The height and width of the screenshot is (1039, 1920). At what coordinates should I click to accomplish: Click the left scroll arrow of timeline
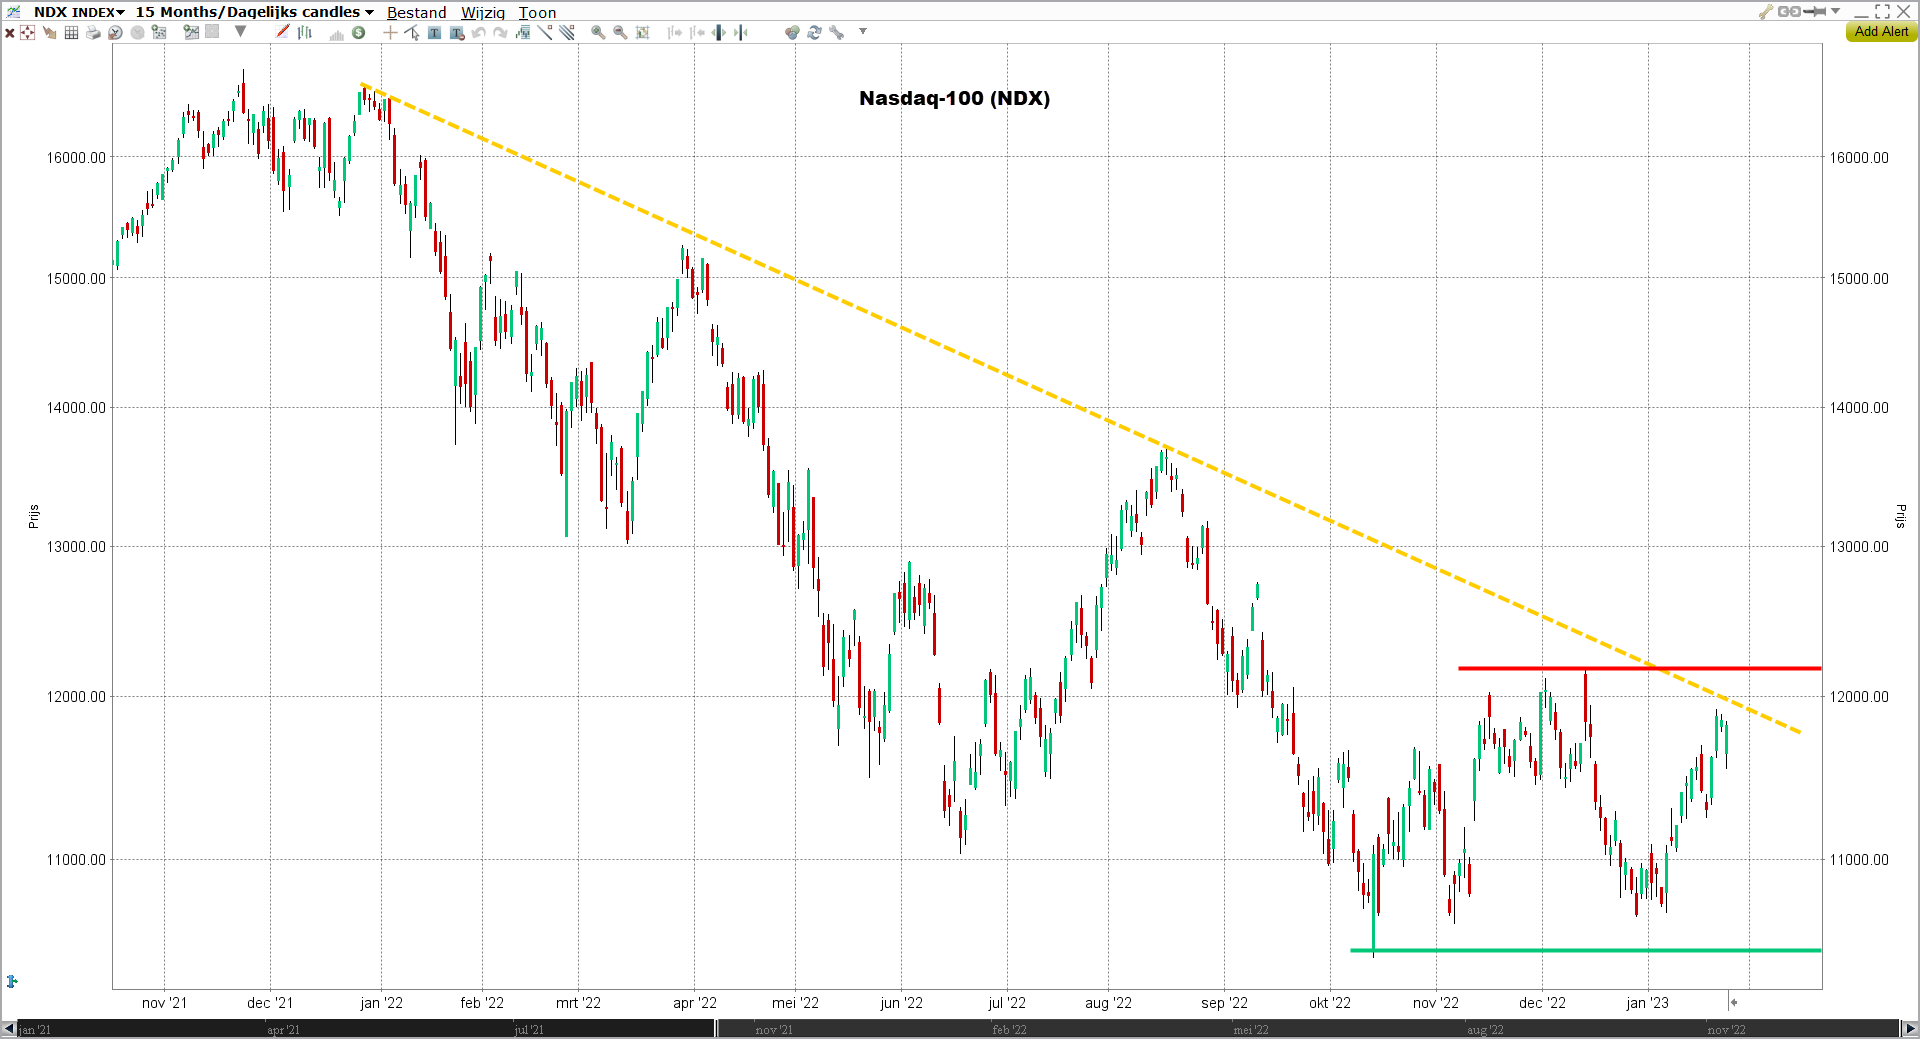9,1029
